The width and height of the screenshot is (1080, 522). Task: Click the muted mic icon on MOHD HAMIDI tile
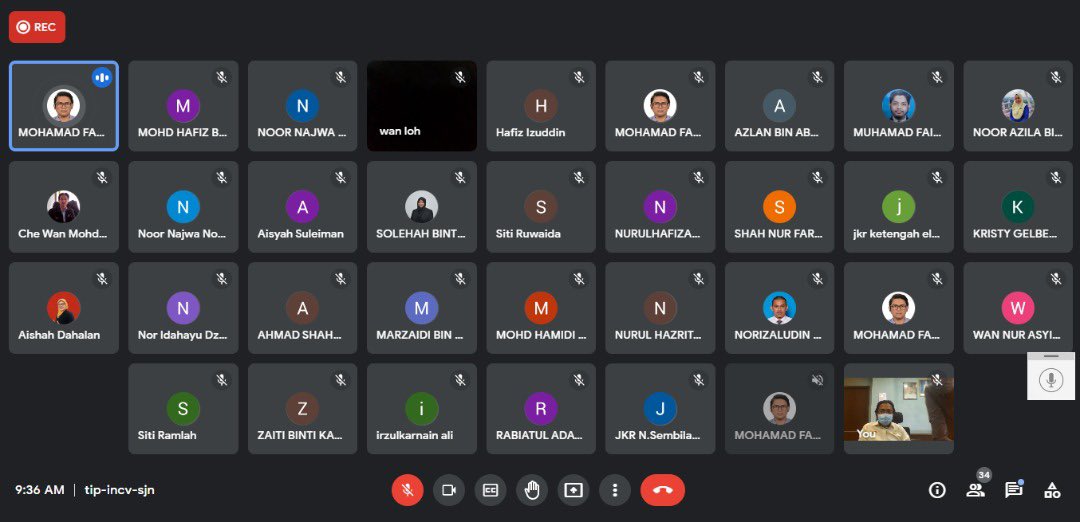[x=579, y=279]
